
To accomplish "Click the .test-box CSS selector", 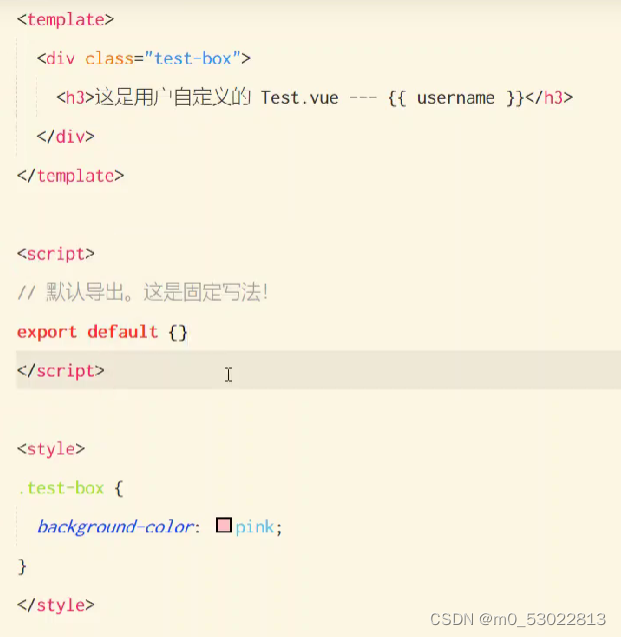I will point(61,488).
